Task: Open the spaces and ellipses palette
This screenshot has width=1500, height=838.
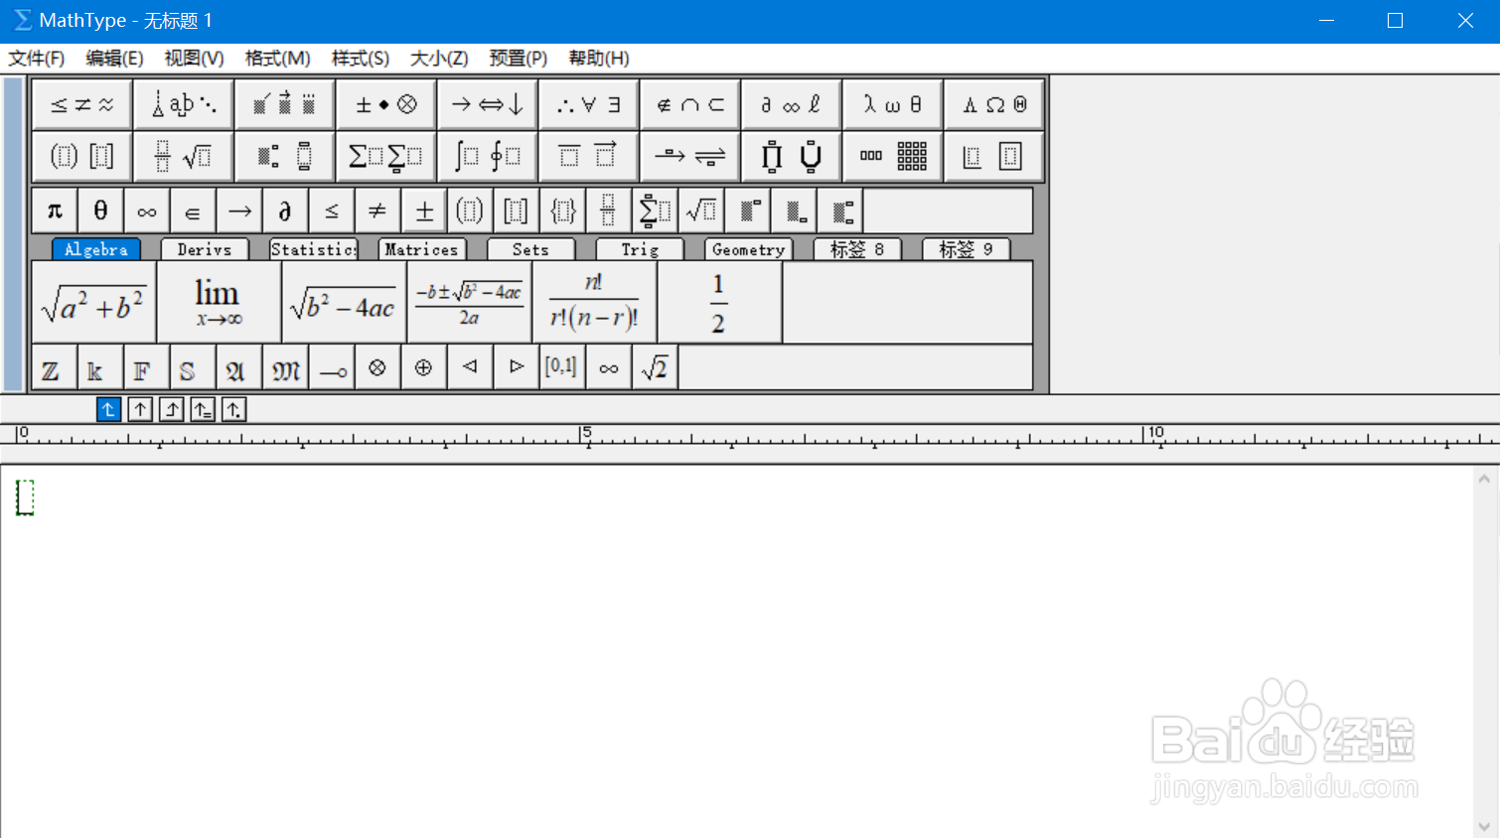Action: (183, 104)
